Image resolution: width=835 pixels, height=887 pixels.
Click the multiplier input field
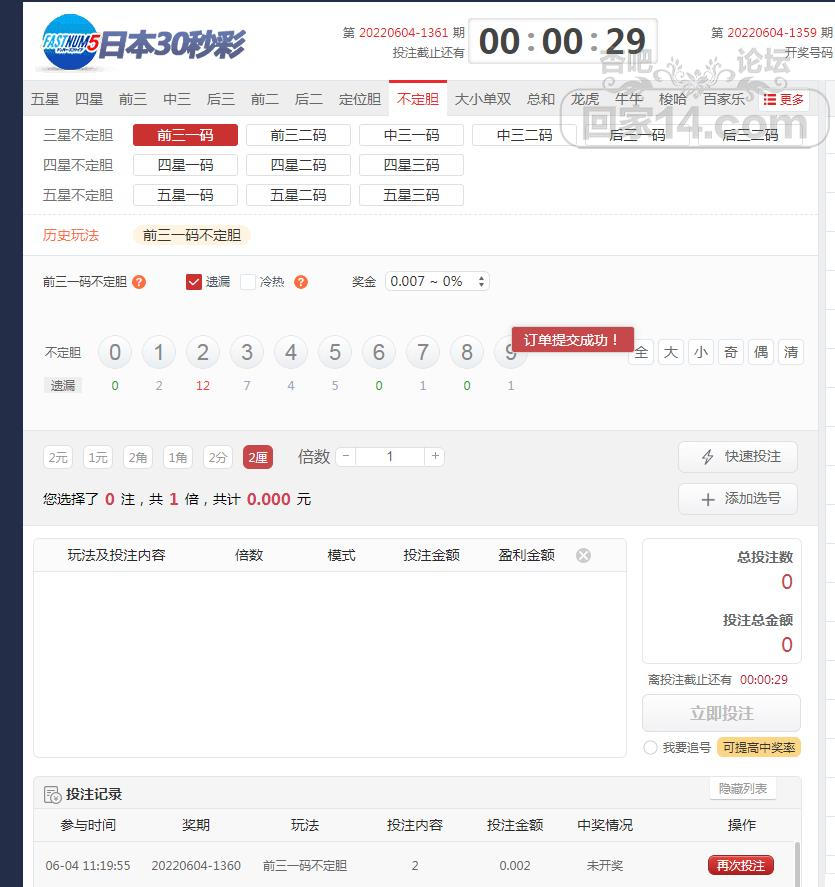click(390, 456)
